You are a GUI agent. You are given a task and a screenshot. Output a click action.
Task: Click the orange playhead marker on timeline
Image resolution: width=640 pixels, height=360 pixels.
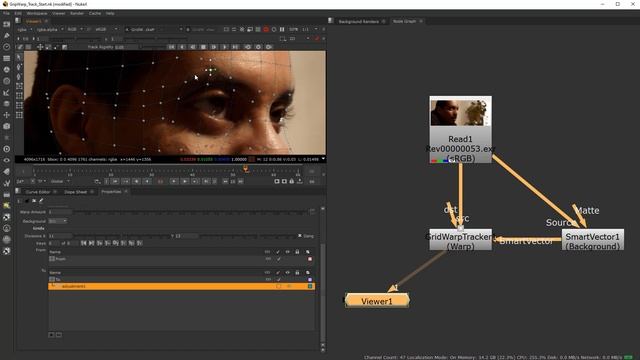tap(246, 169)
